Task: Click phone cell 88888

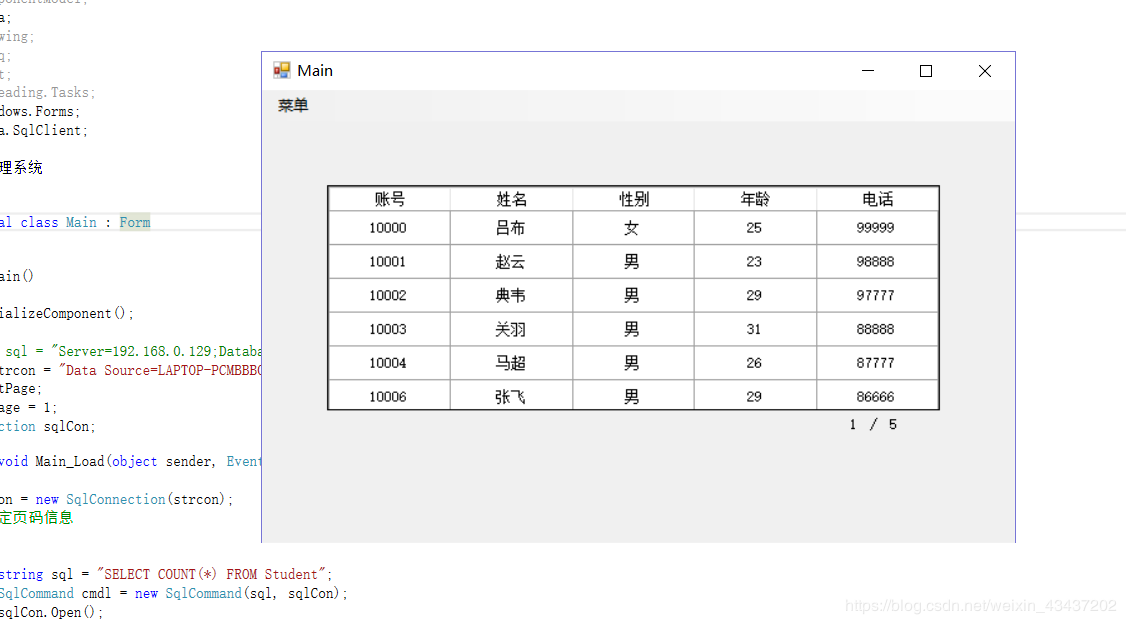Action: point(877,329)
